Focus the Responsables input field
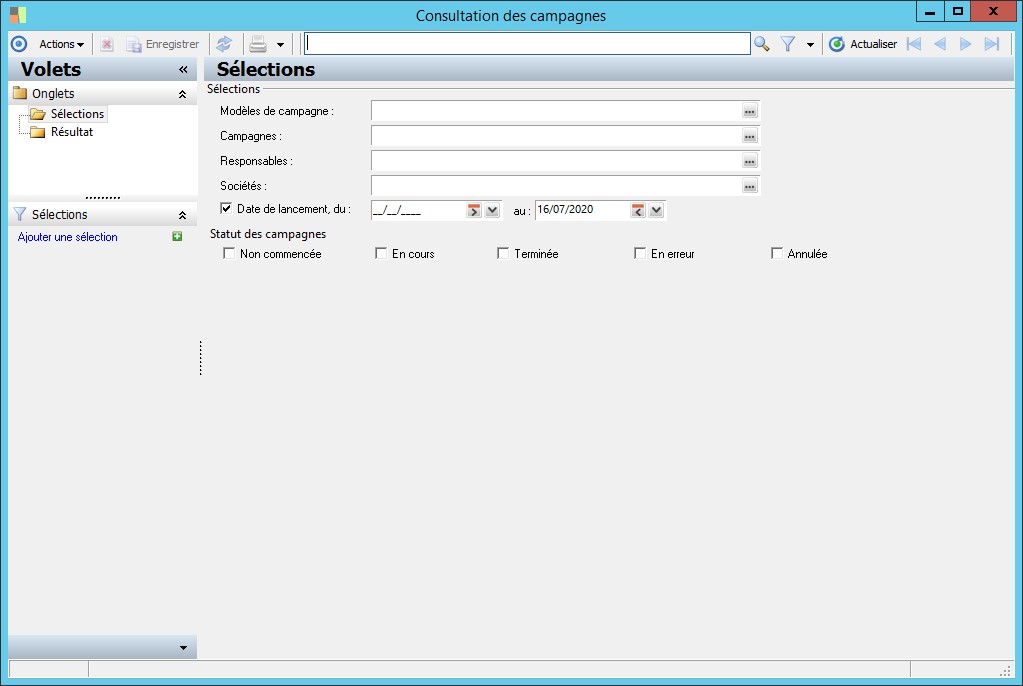Screen dimensions: 1023x686 [x=557, y=161]
